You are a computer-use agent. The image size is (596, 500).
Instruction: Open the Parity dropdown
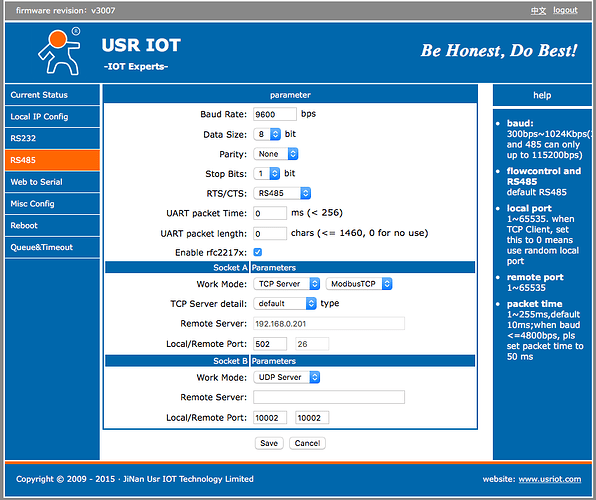click(276, 154)
